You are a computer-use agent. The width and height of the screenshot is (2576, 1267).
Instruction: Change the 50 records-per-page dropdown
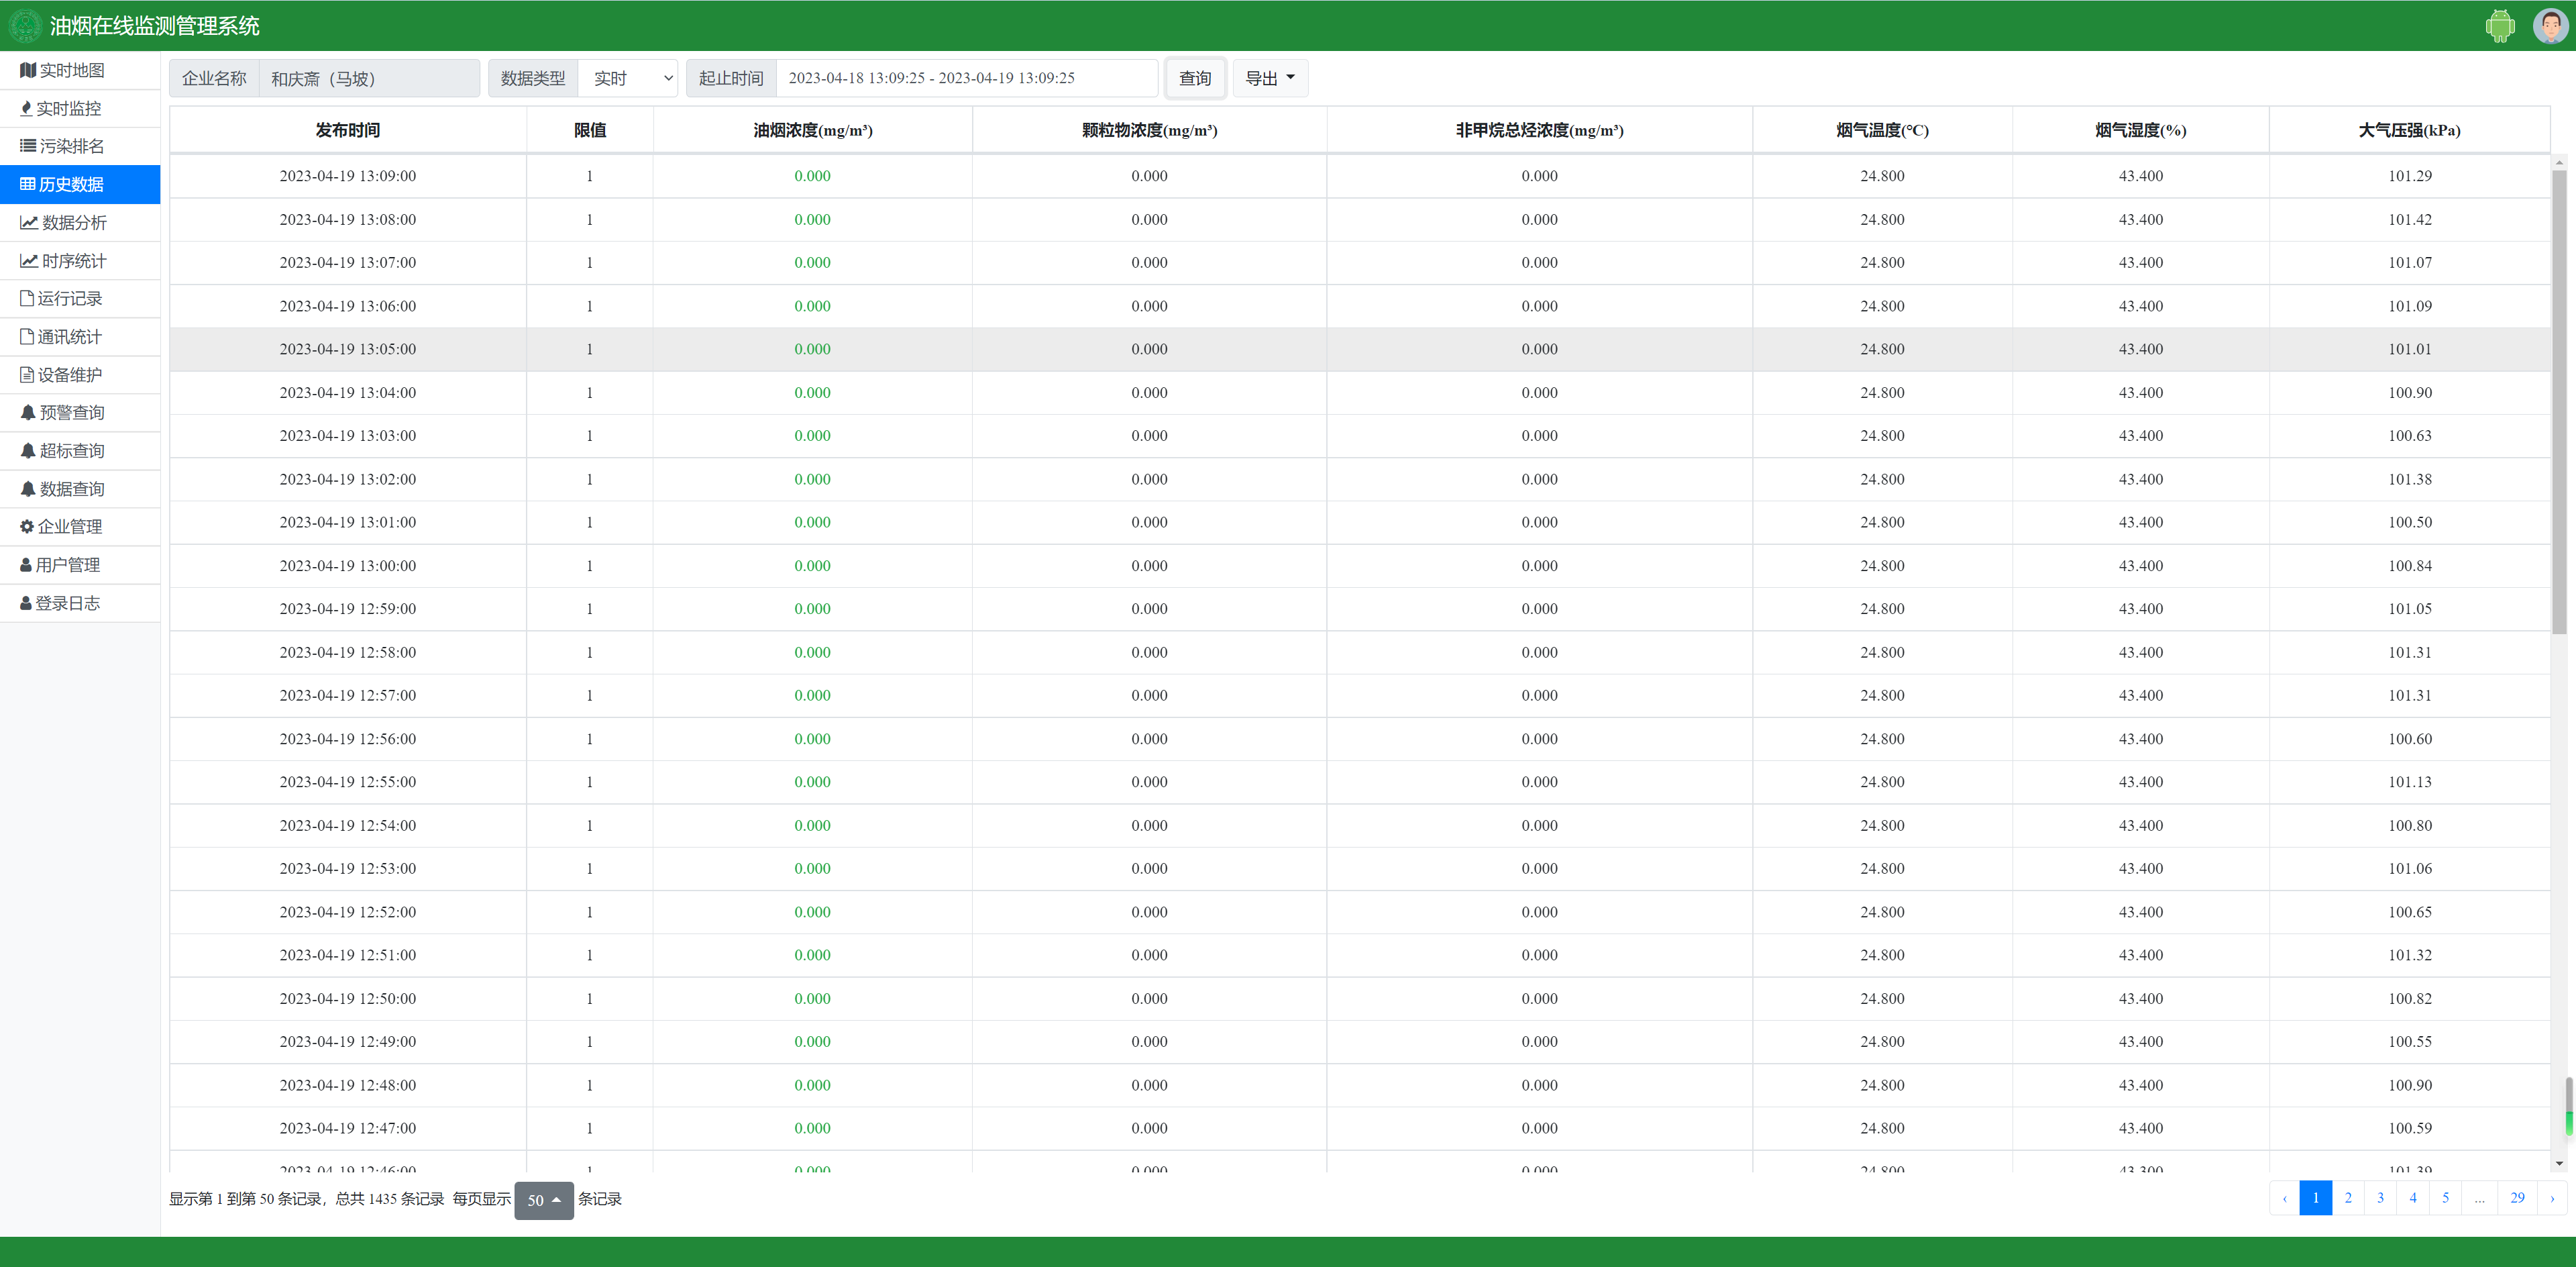pyautogui.click(x=543, y=1200)
